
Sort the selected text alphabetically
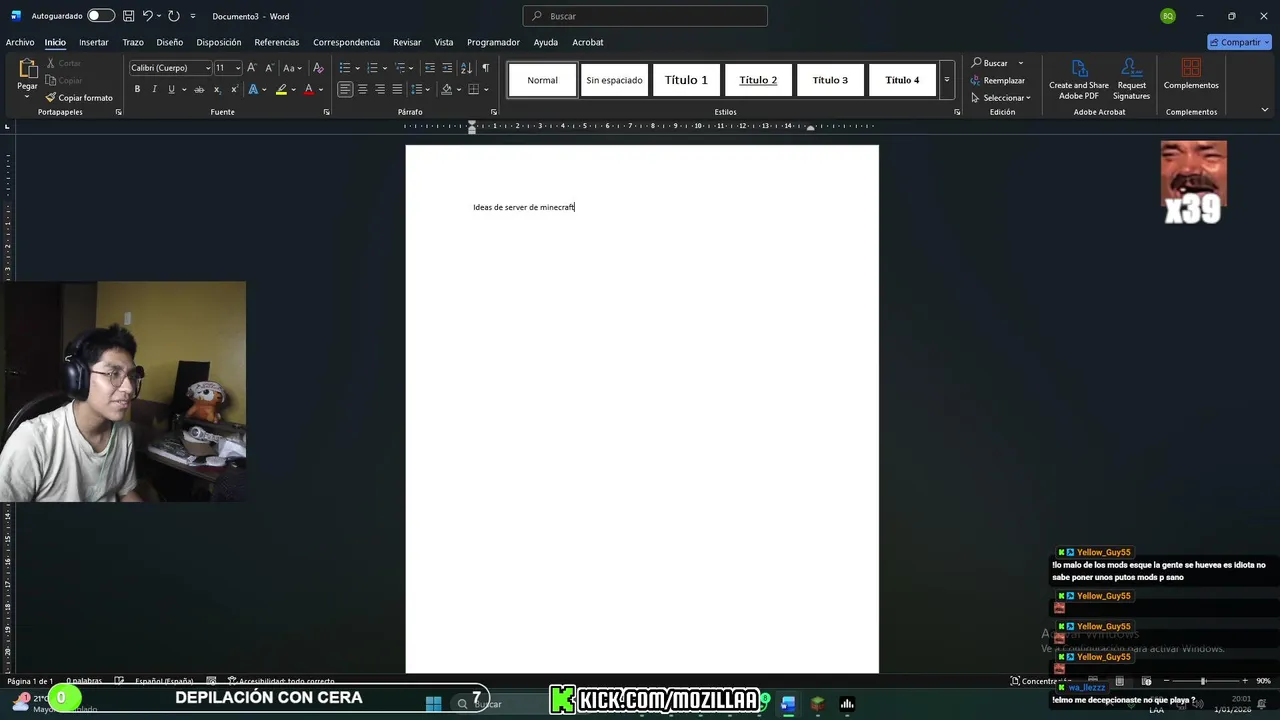click(466, 67)
